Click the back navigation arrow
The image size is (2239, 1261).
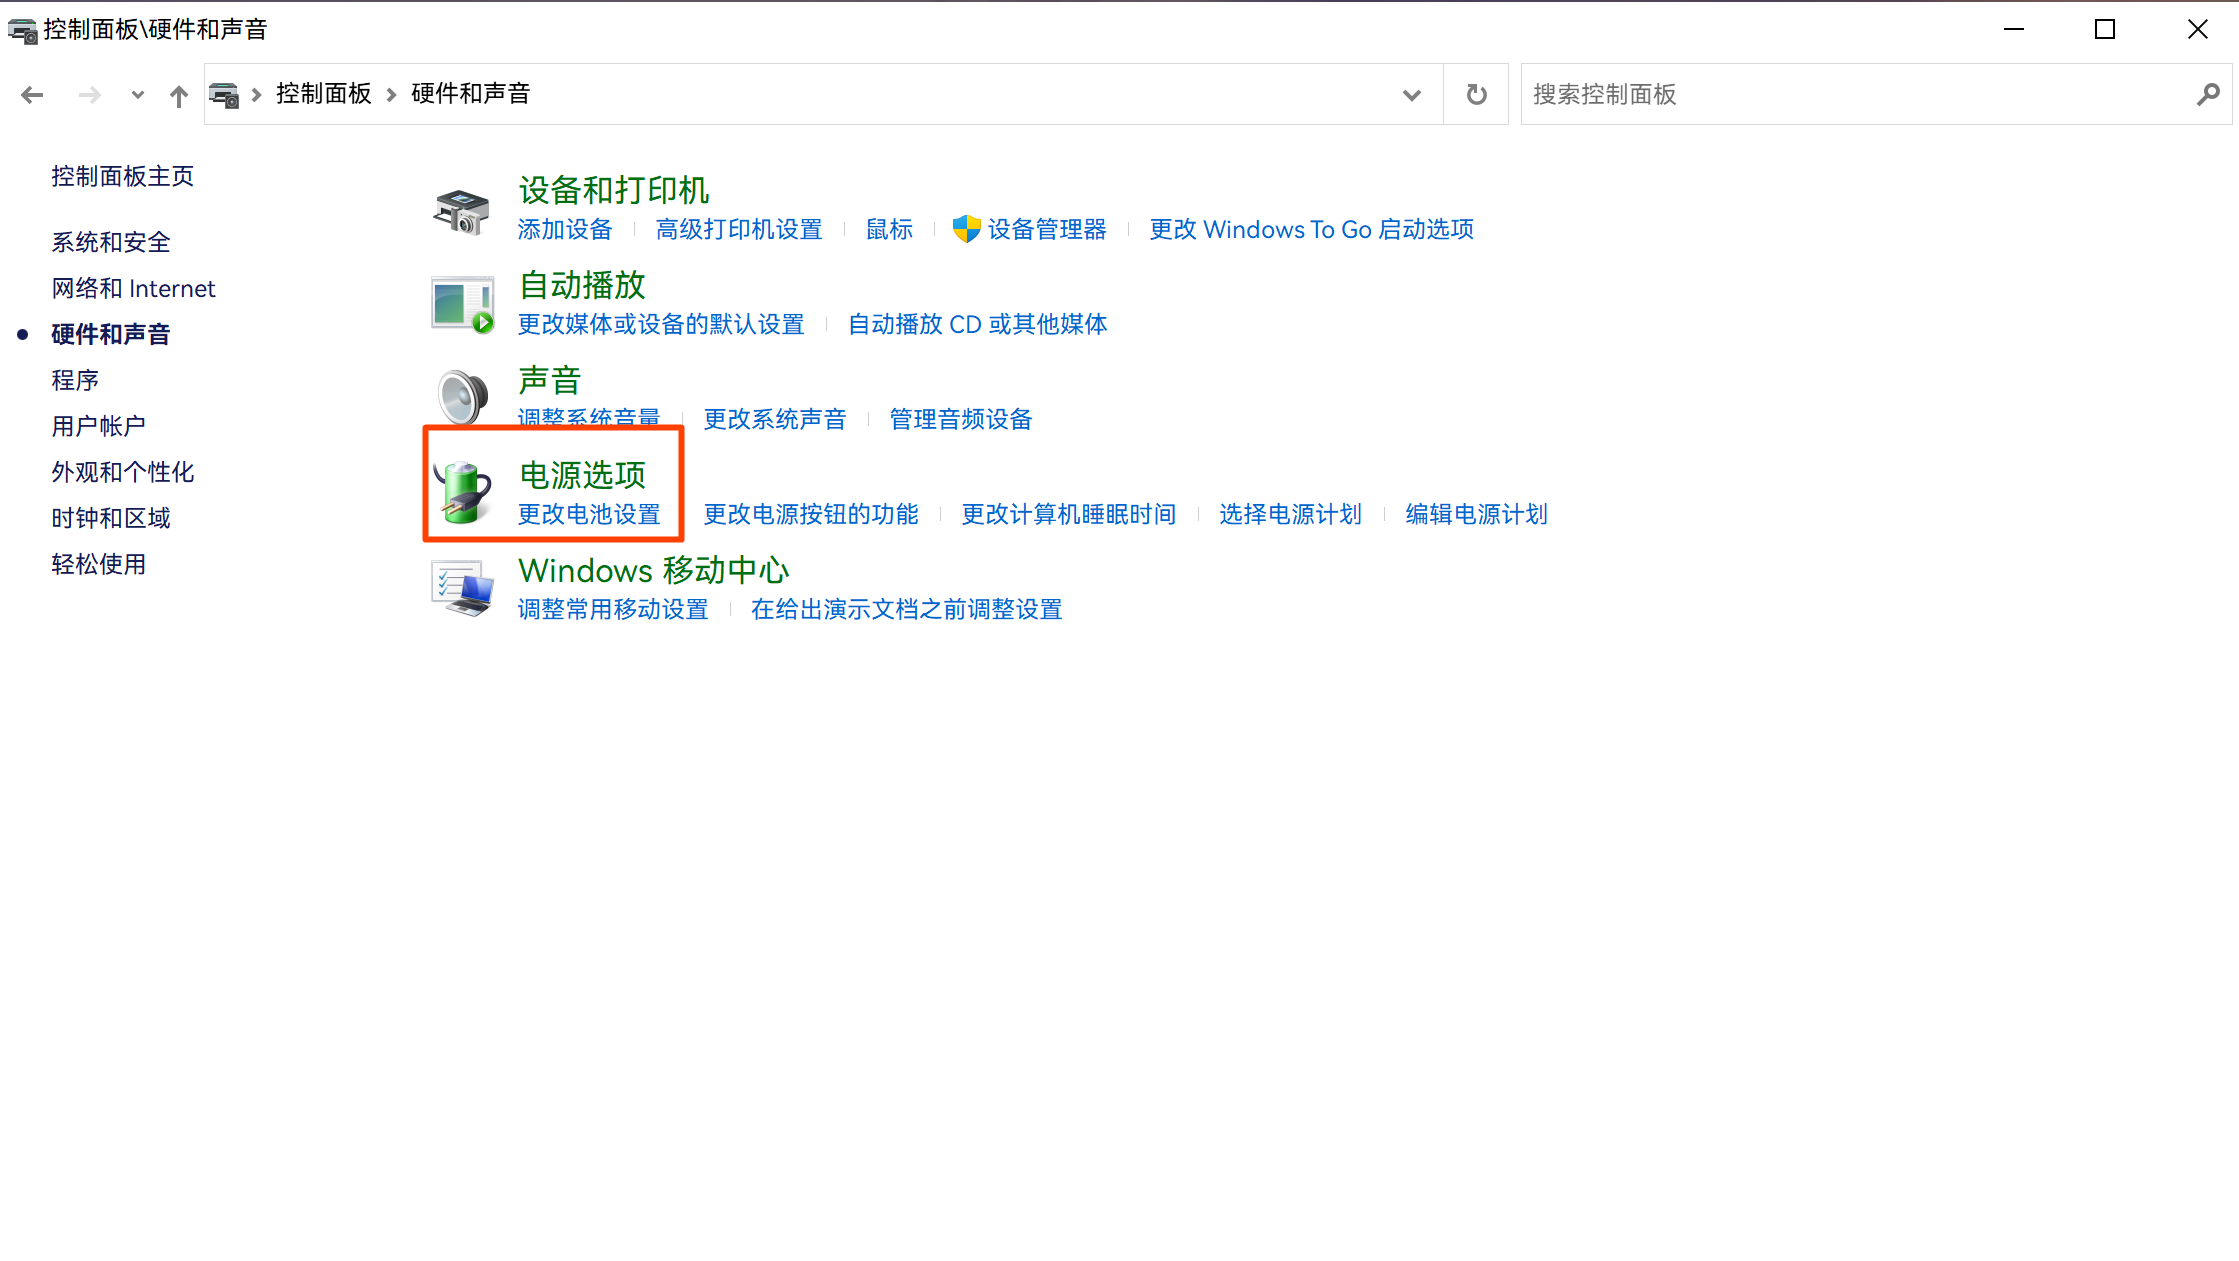coord(32,94)
